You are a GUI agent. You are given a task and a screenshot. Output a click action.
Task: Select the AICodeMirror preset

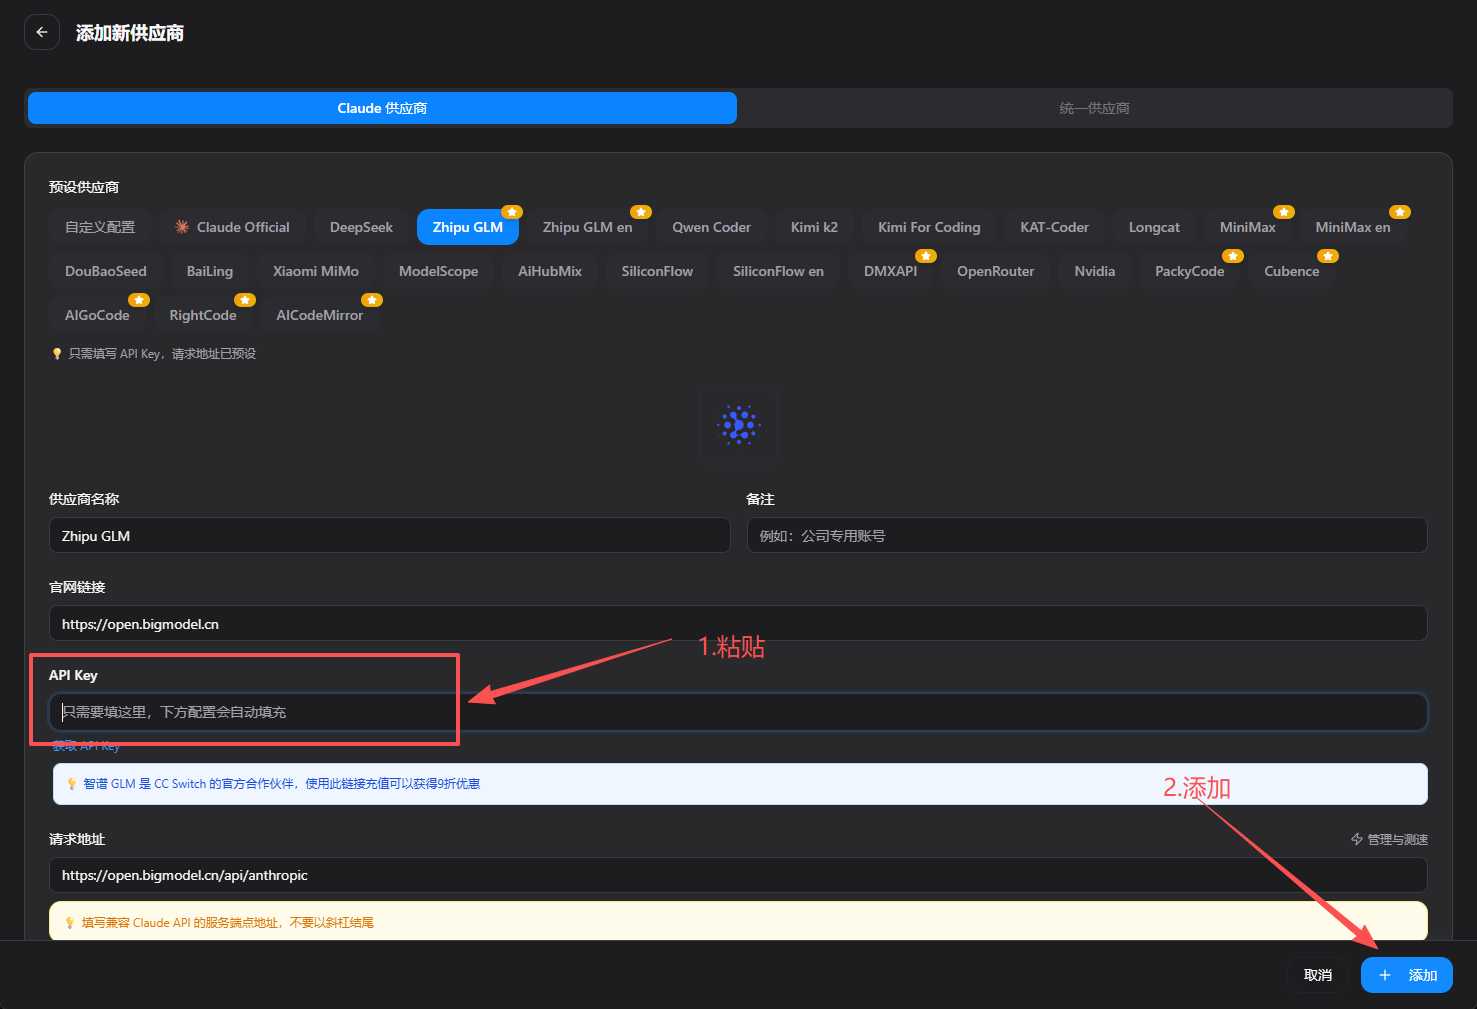click(x=320, y=315)
